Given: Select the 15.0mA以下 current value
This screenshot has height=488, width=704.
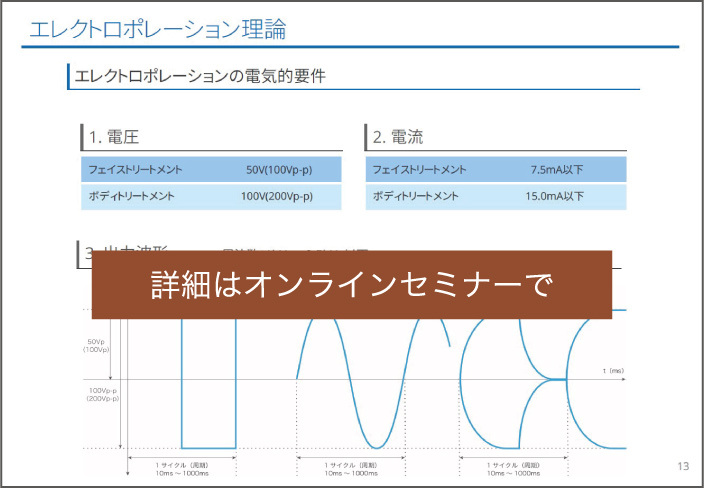Looking at the screenshot, I should [x=555, y=196].
